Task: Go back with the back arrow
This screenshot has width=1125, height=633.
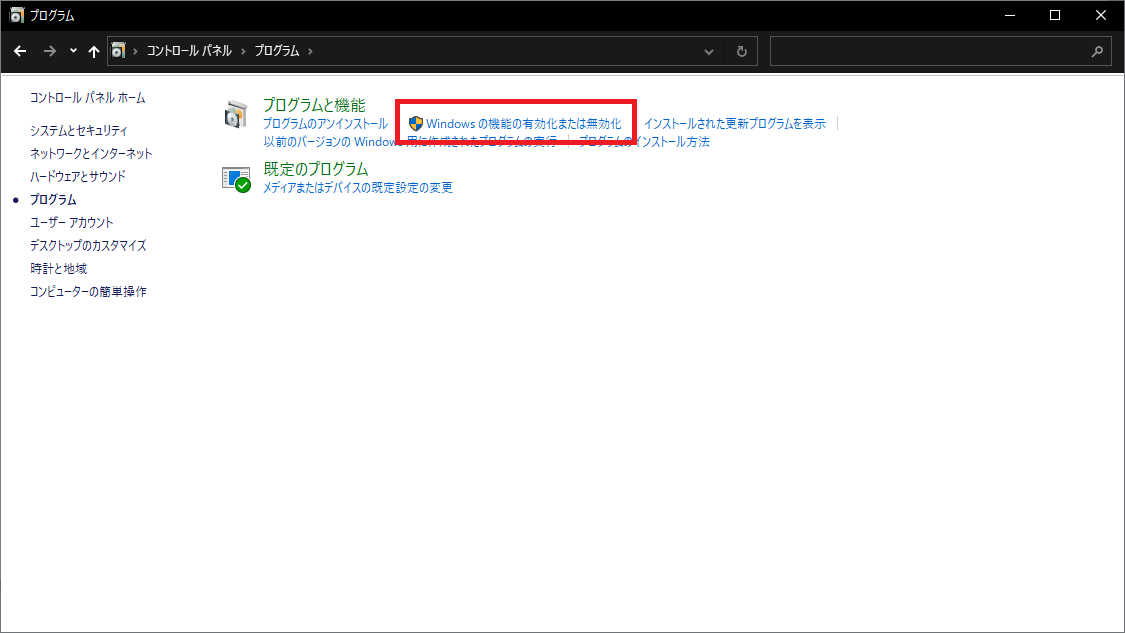Action: (x=20, y=51)
